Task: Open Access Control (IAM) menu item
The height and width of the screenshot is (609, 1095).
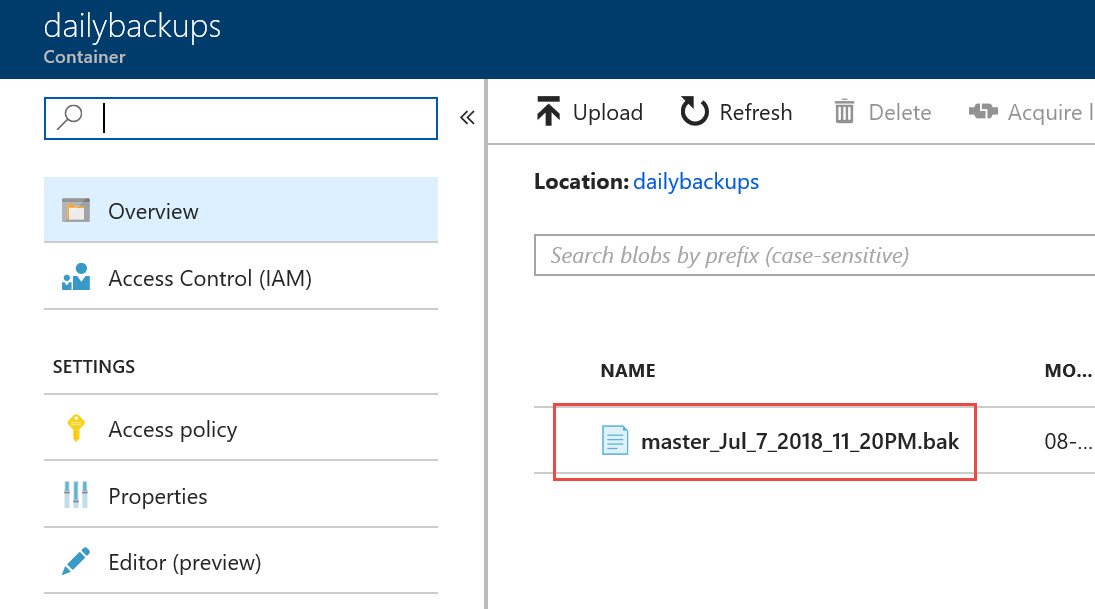Action: coord(241,277)
